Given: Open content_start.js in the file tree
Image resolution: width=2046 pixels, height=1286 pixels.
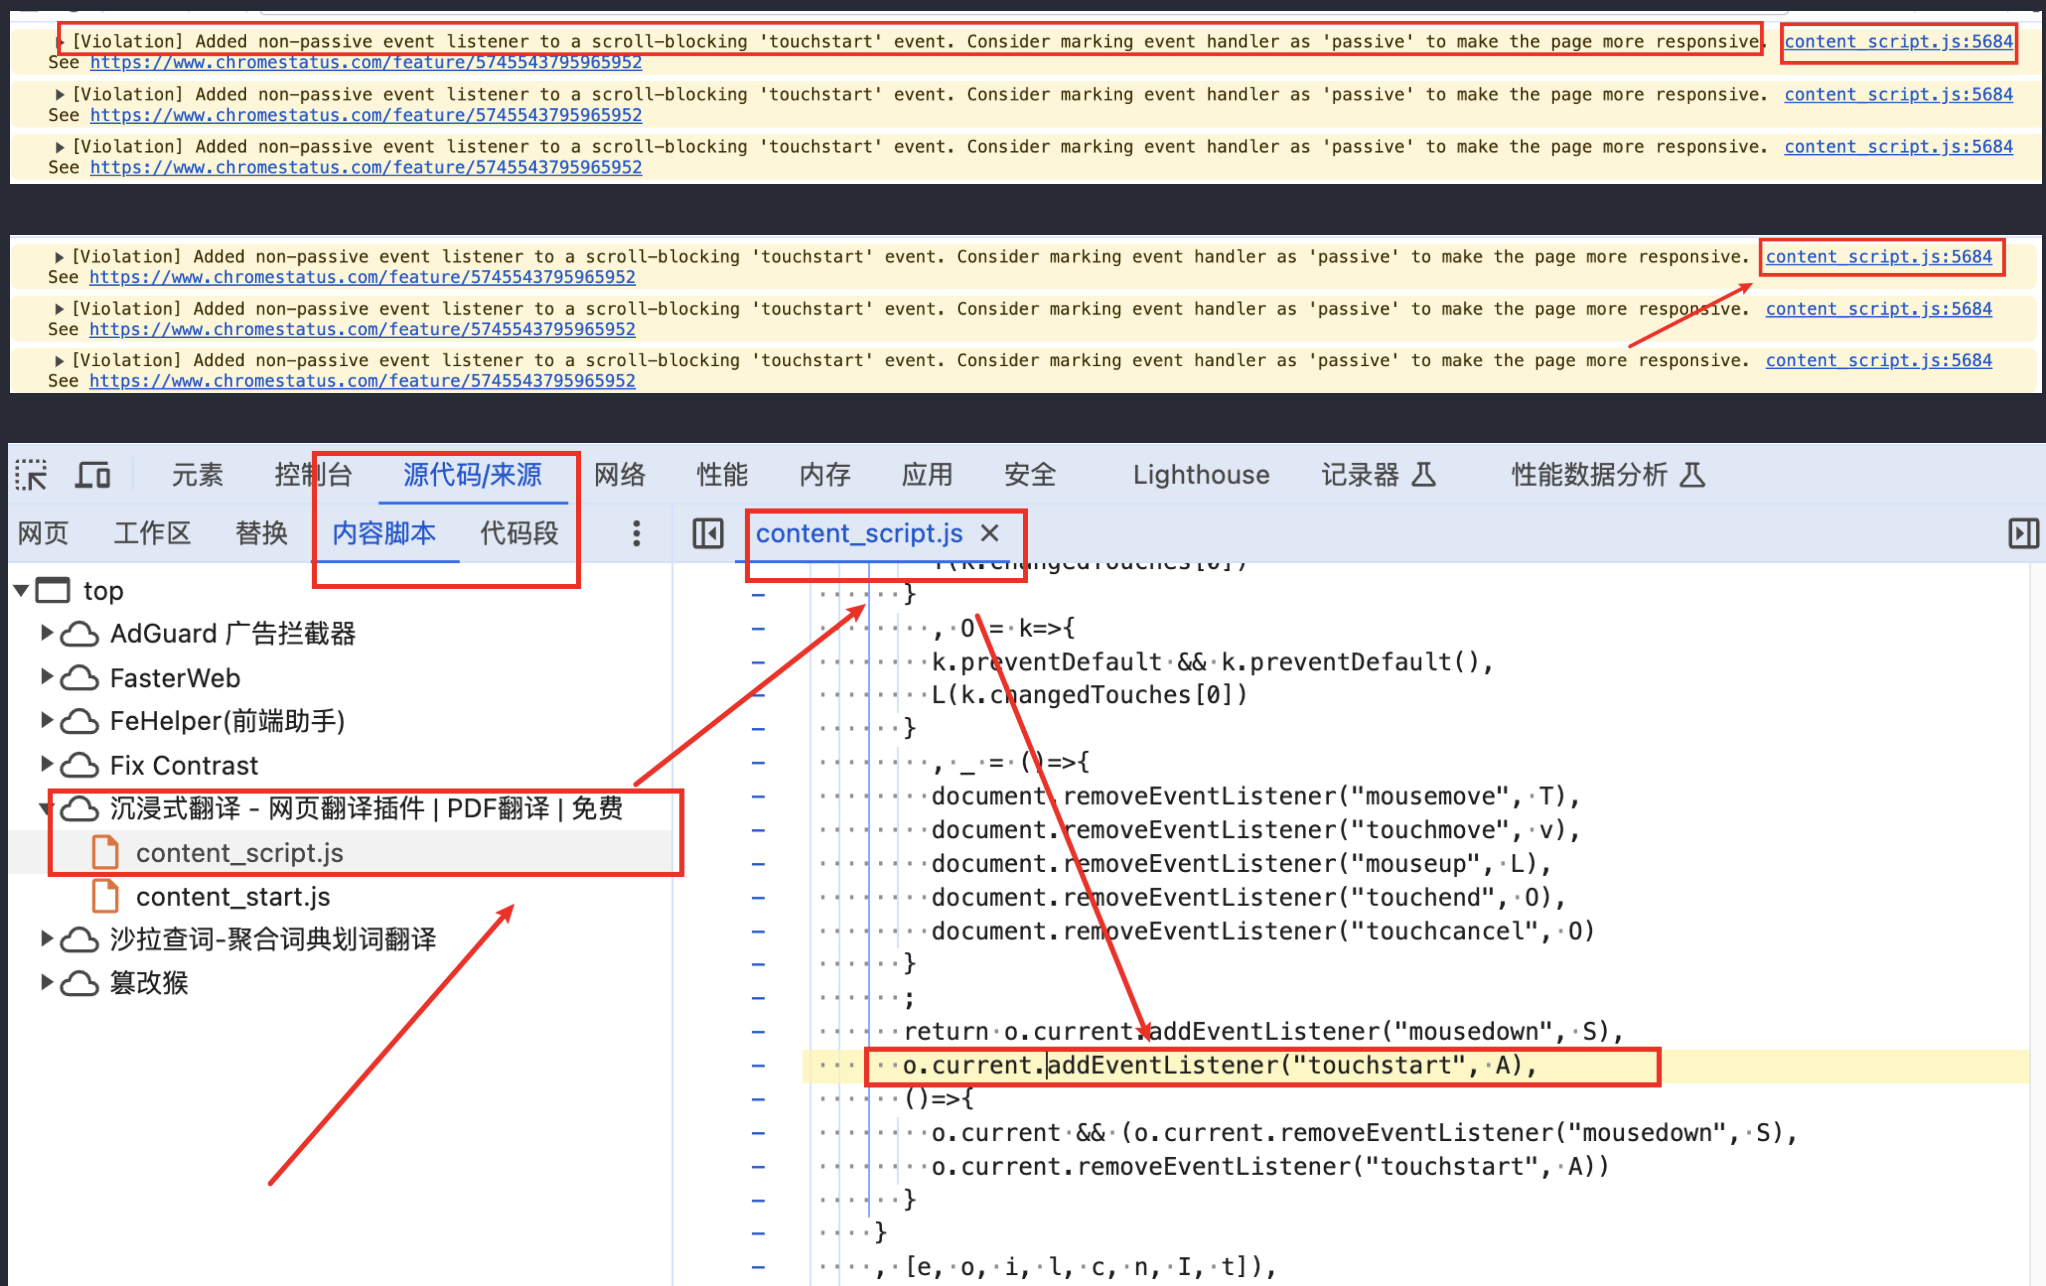Looking at the screenshot, I should pyautogui.click(x=233, y=897).
